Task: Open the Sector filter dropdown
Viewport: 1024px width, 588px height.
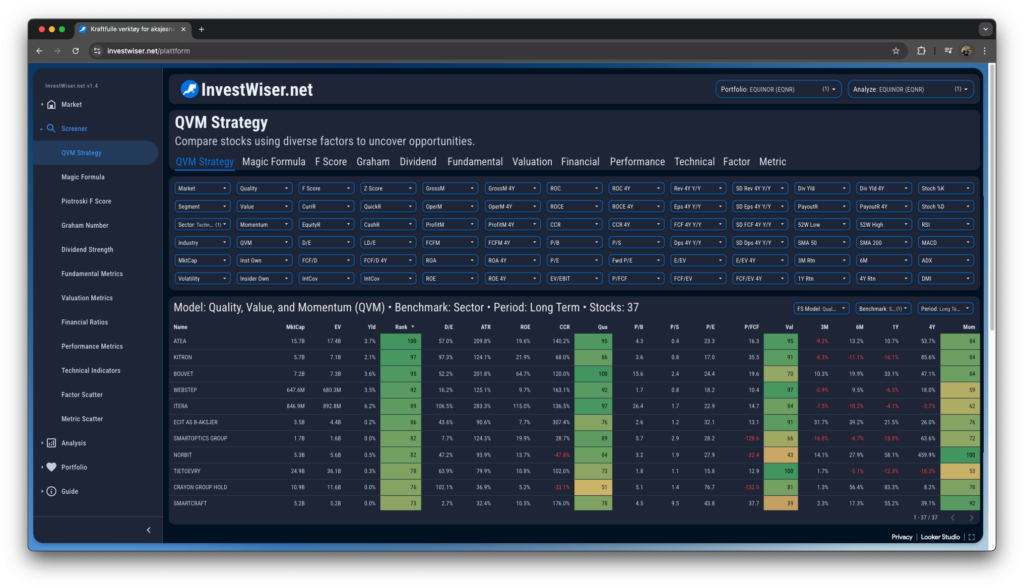Action: 202,225
